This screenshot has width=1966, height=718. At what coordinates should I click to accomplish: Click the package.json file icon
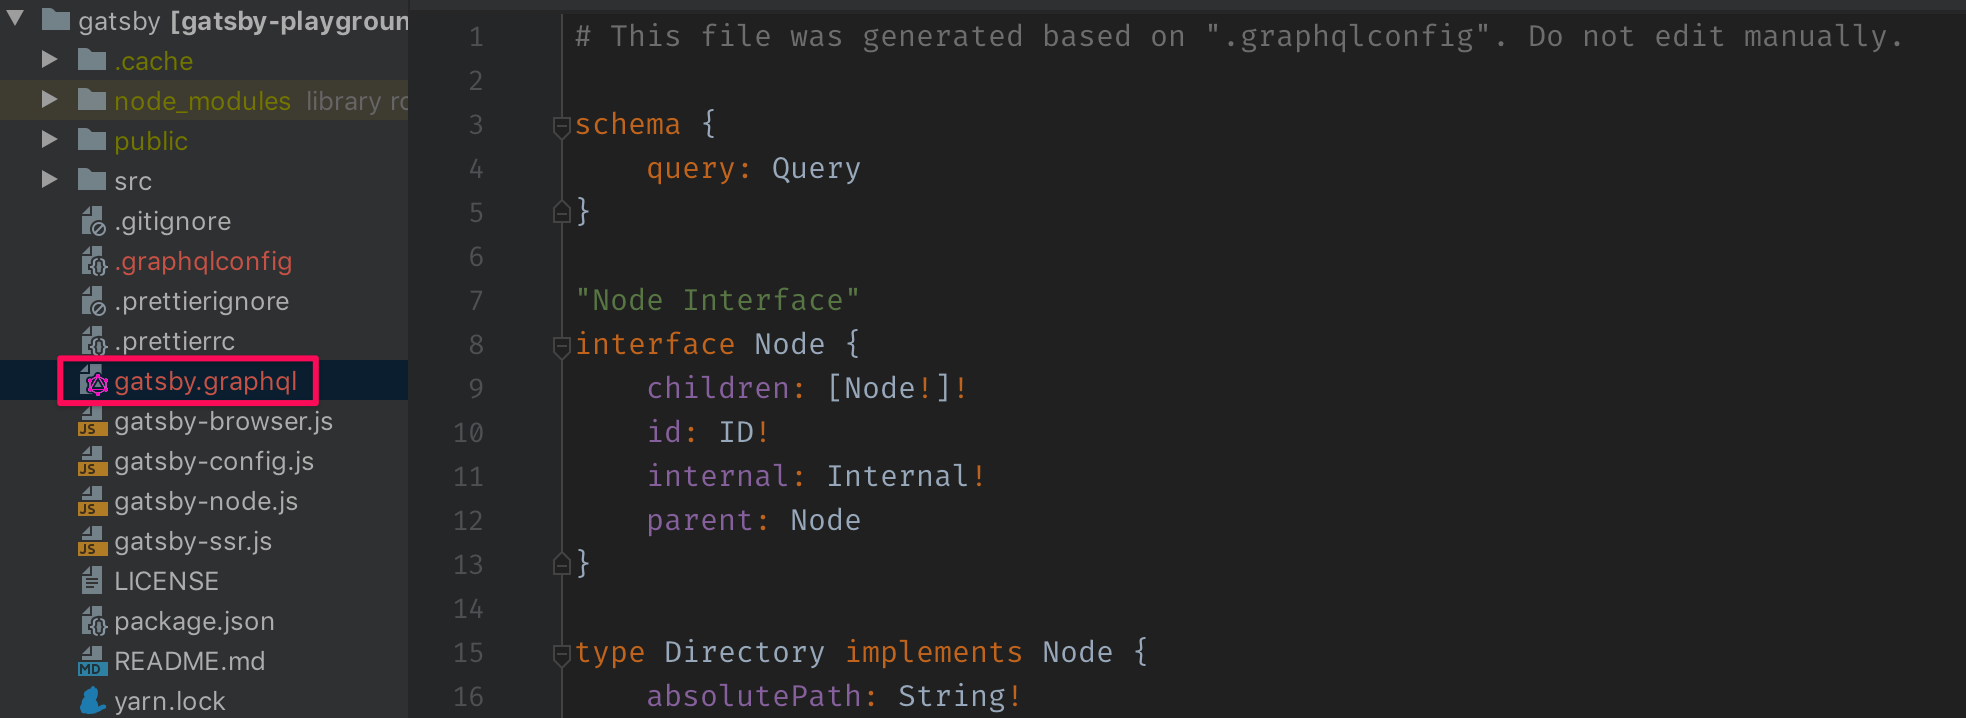tap(93, 621)
